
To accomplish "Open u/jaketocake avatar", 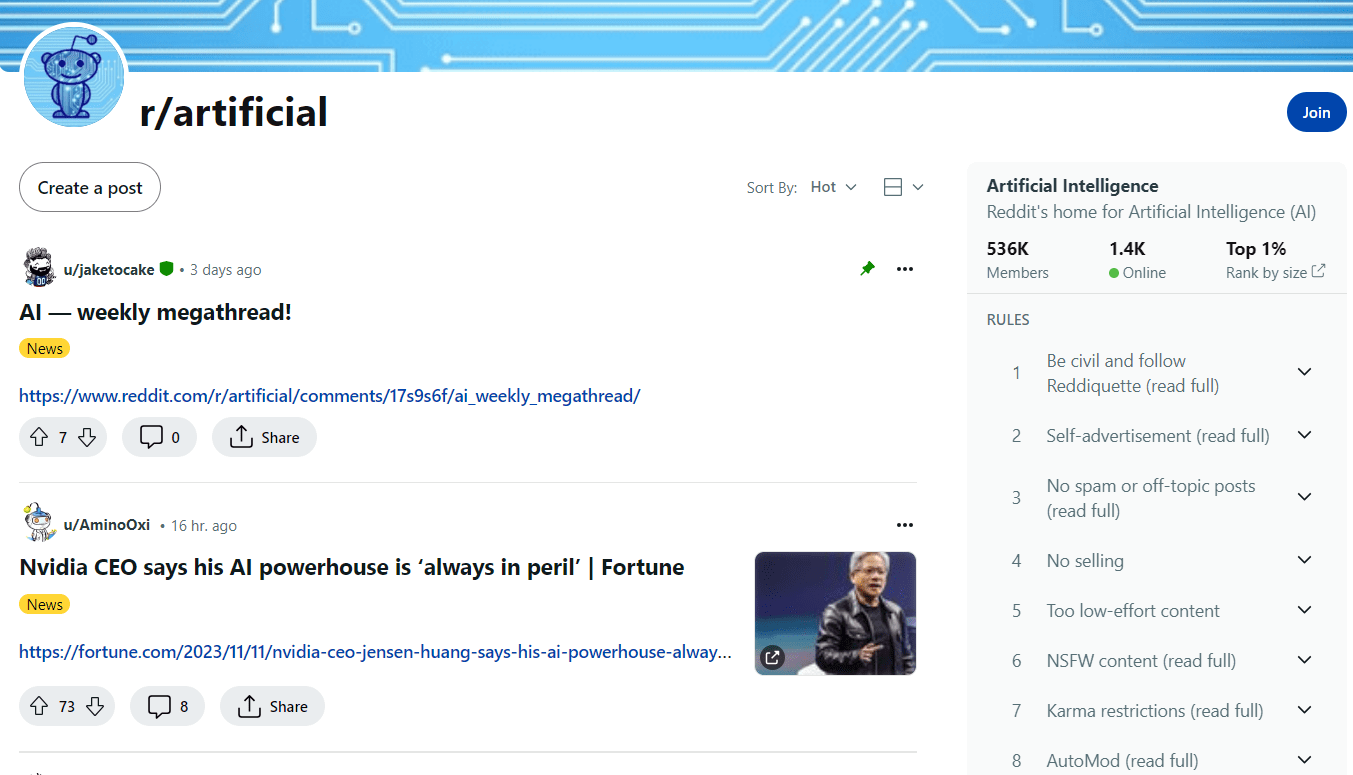I will point(39,268).
